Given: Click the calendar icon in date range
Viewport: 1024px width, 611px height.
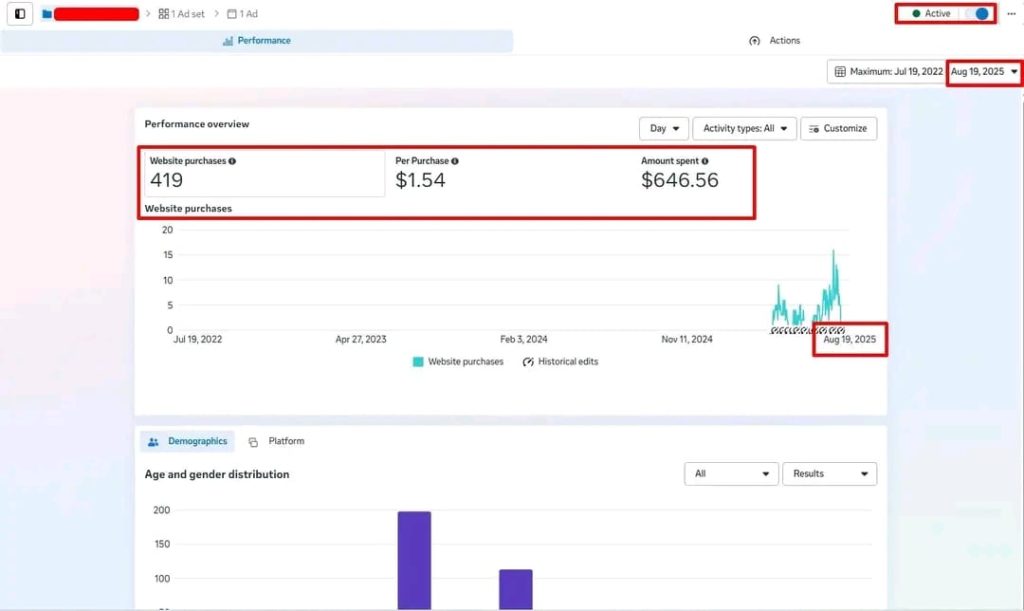Looking at the screenshot, I should 840,72.
